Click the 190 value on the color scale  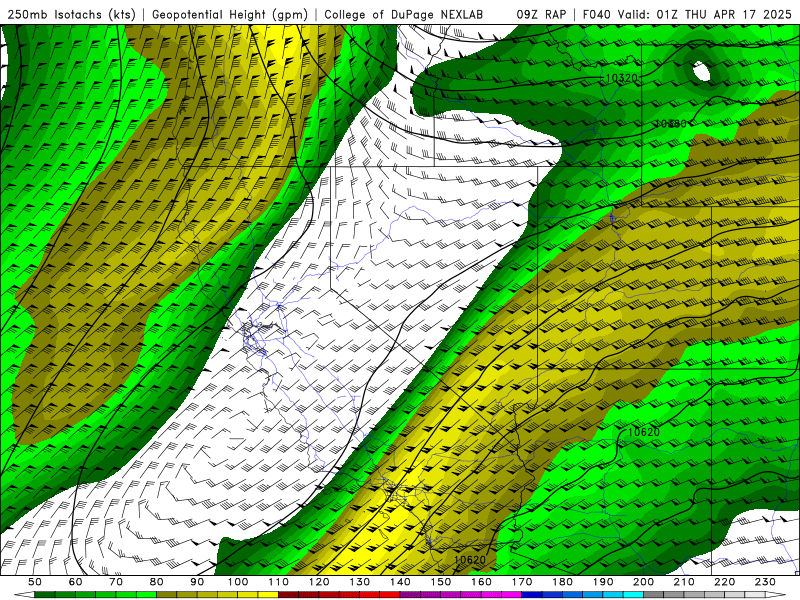point(603,582)
